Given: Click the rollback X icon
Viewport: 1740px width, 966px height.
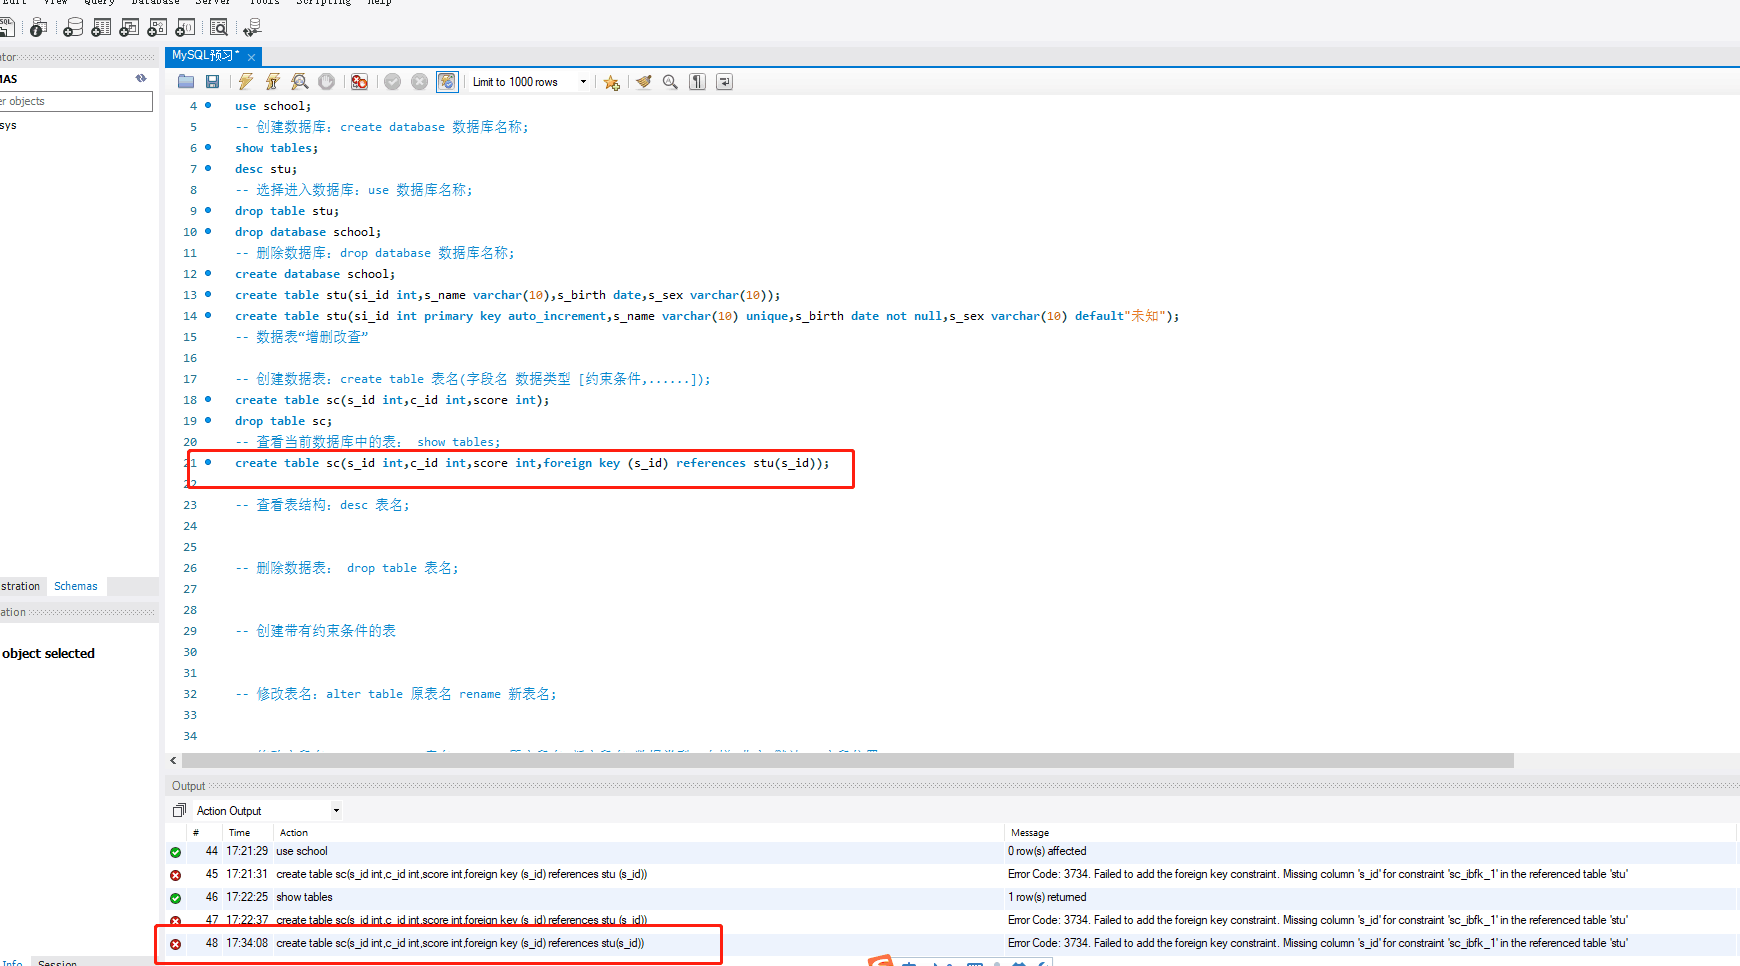Looking at the screenshot, I should point(419,82).
